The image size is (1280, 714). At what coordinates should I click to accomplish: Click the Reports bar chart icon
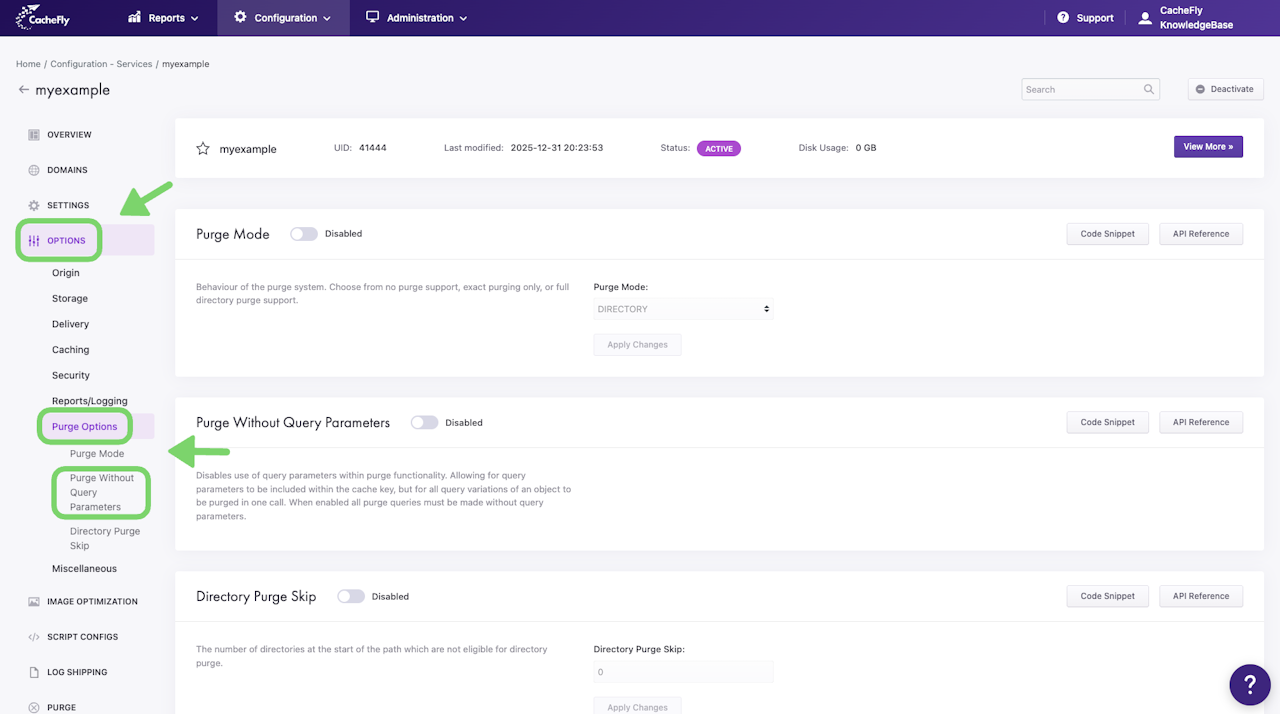(x=135, y=18)
